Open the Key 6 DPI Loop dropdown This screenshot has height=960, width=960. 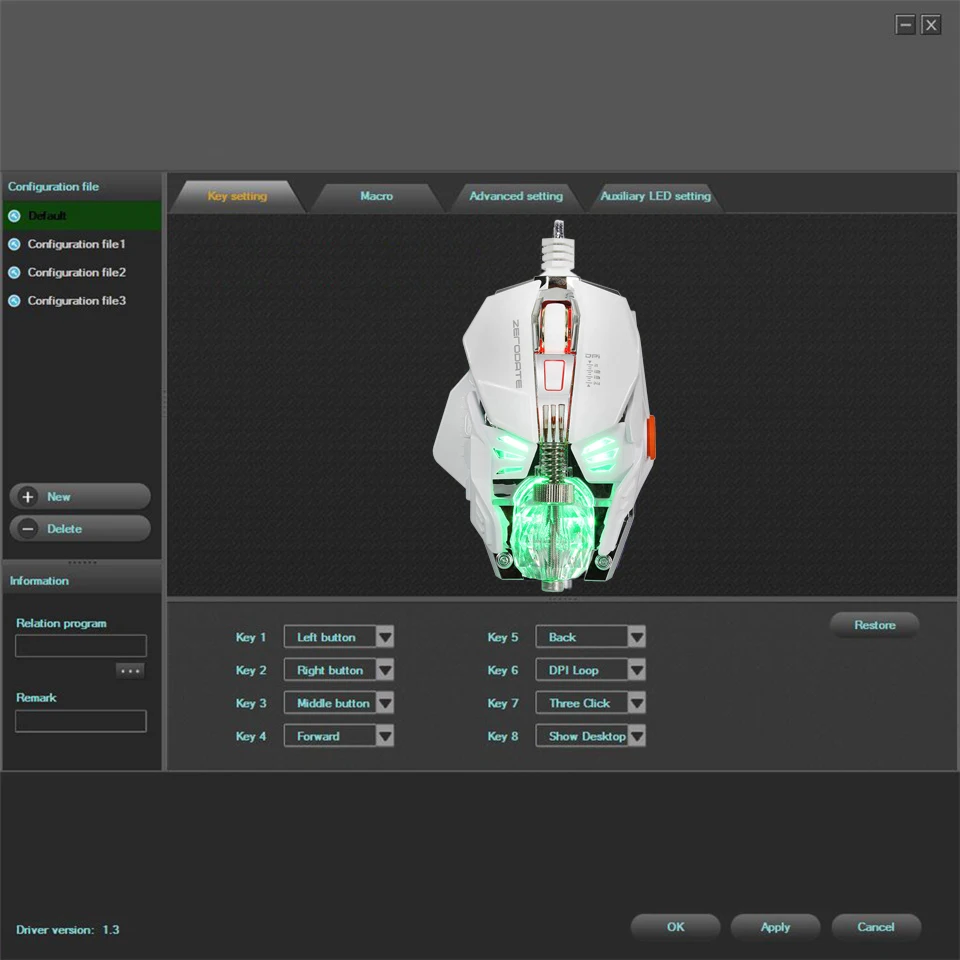[x=637, y=670]
